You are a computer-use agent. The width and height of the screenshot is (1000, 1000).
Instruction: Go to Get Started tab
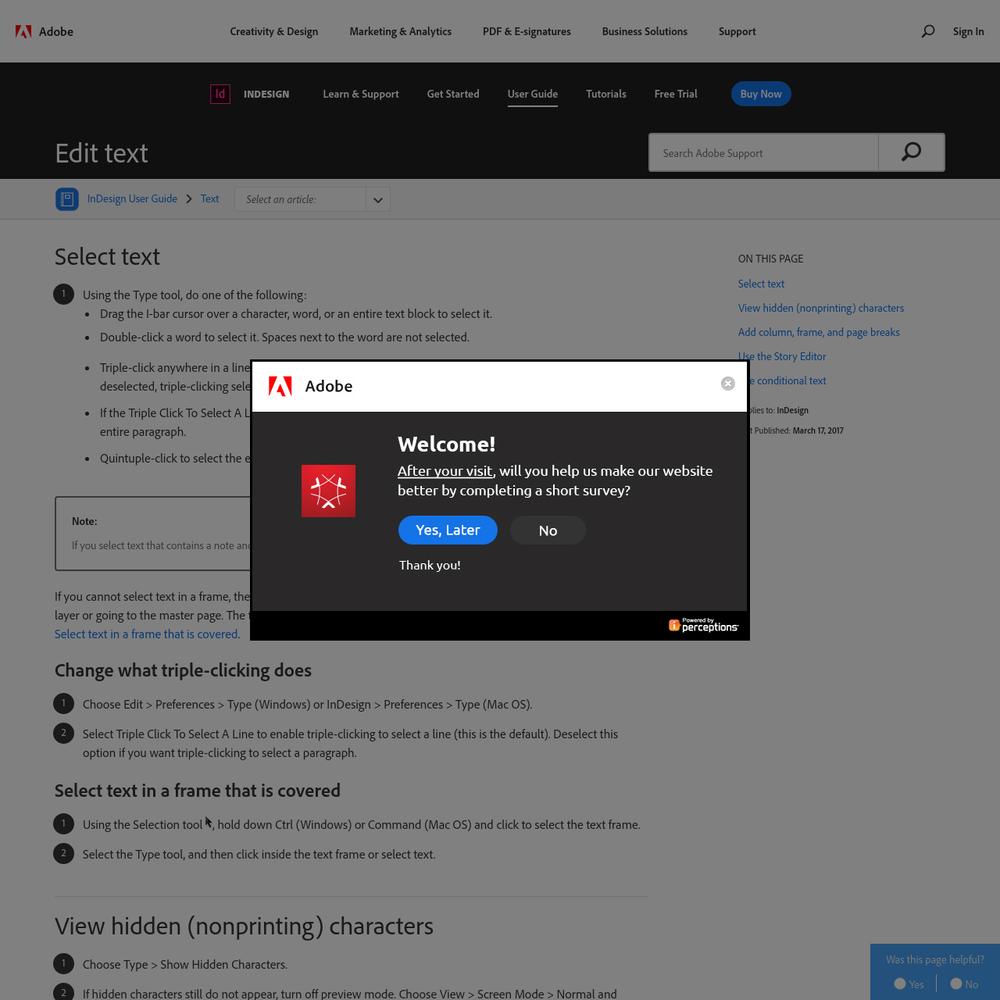click(x=453, y=94)
